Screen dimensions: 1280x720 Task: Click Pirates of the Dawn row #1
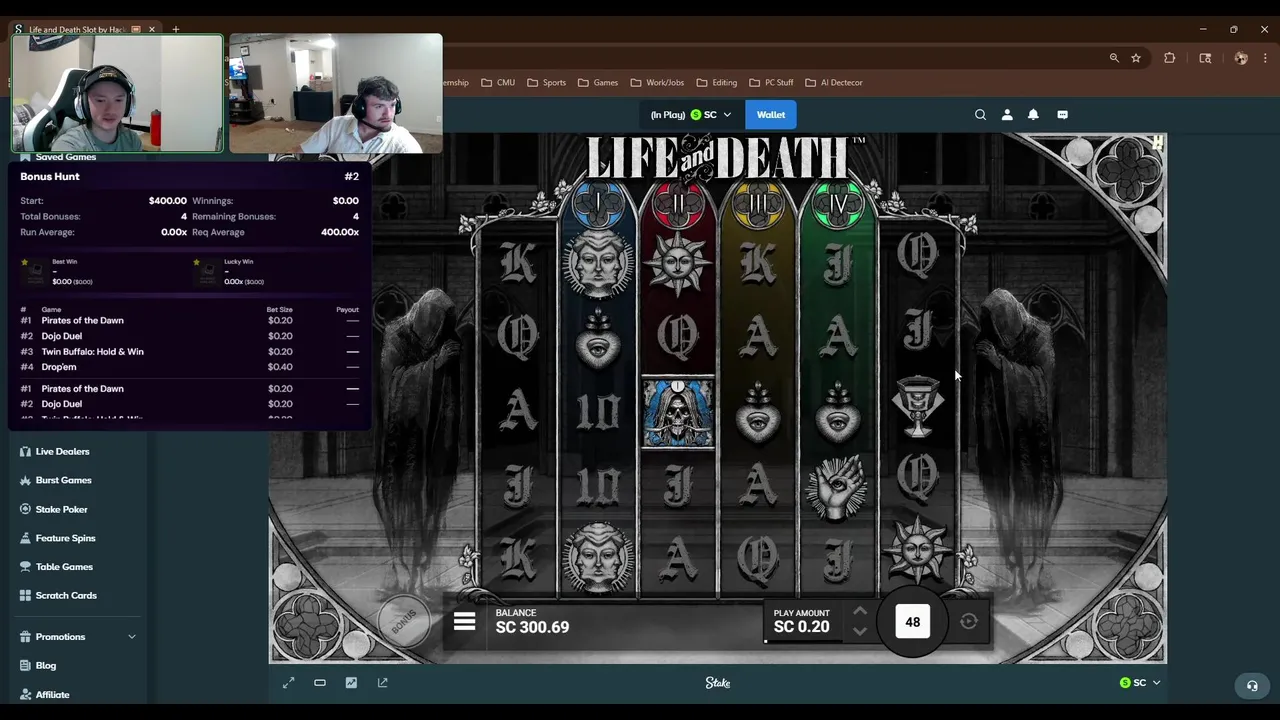coord(190,320)
